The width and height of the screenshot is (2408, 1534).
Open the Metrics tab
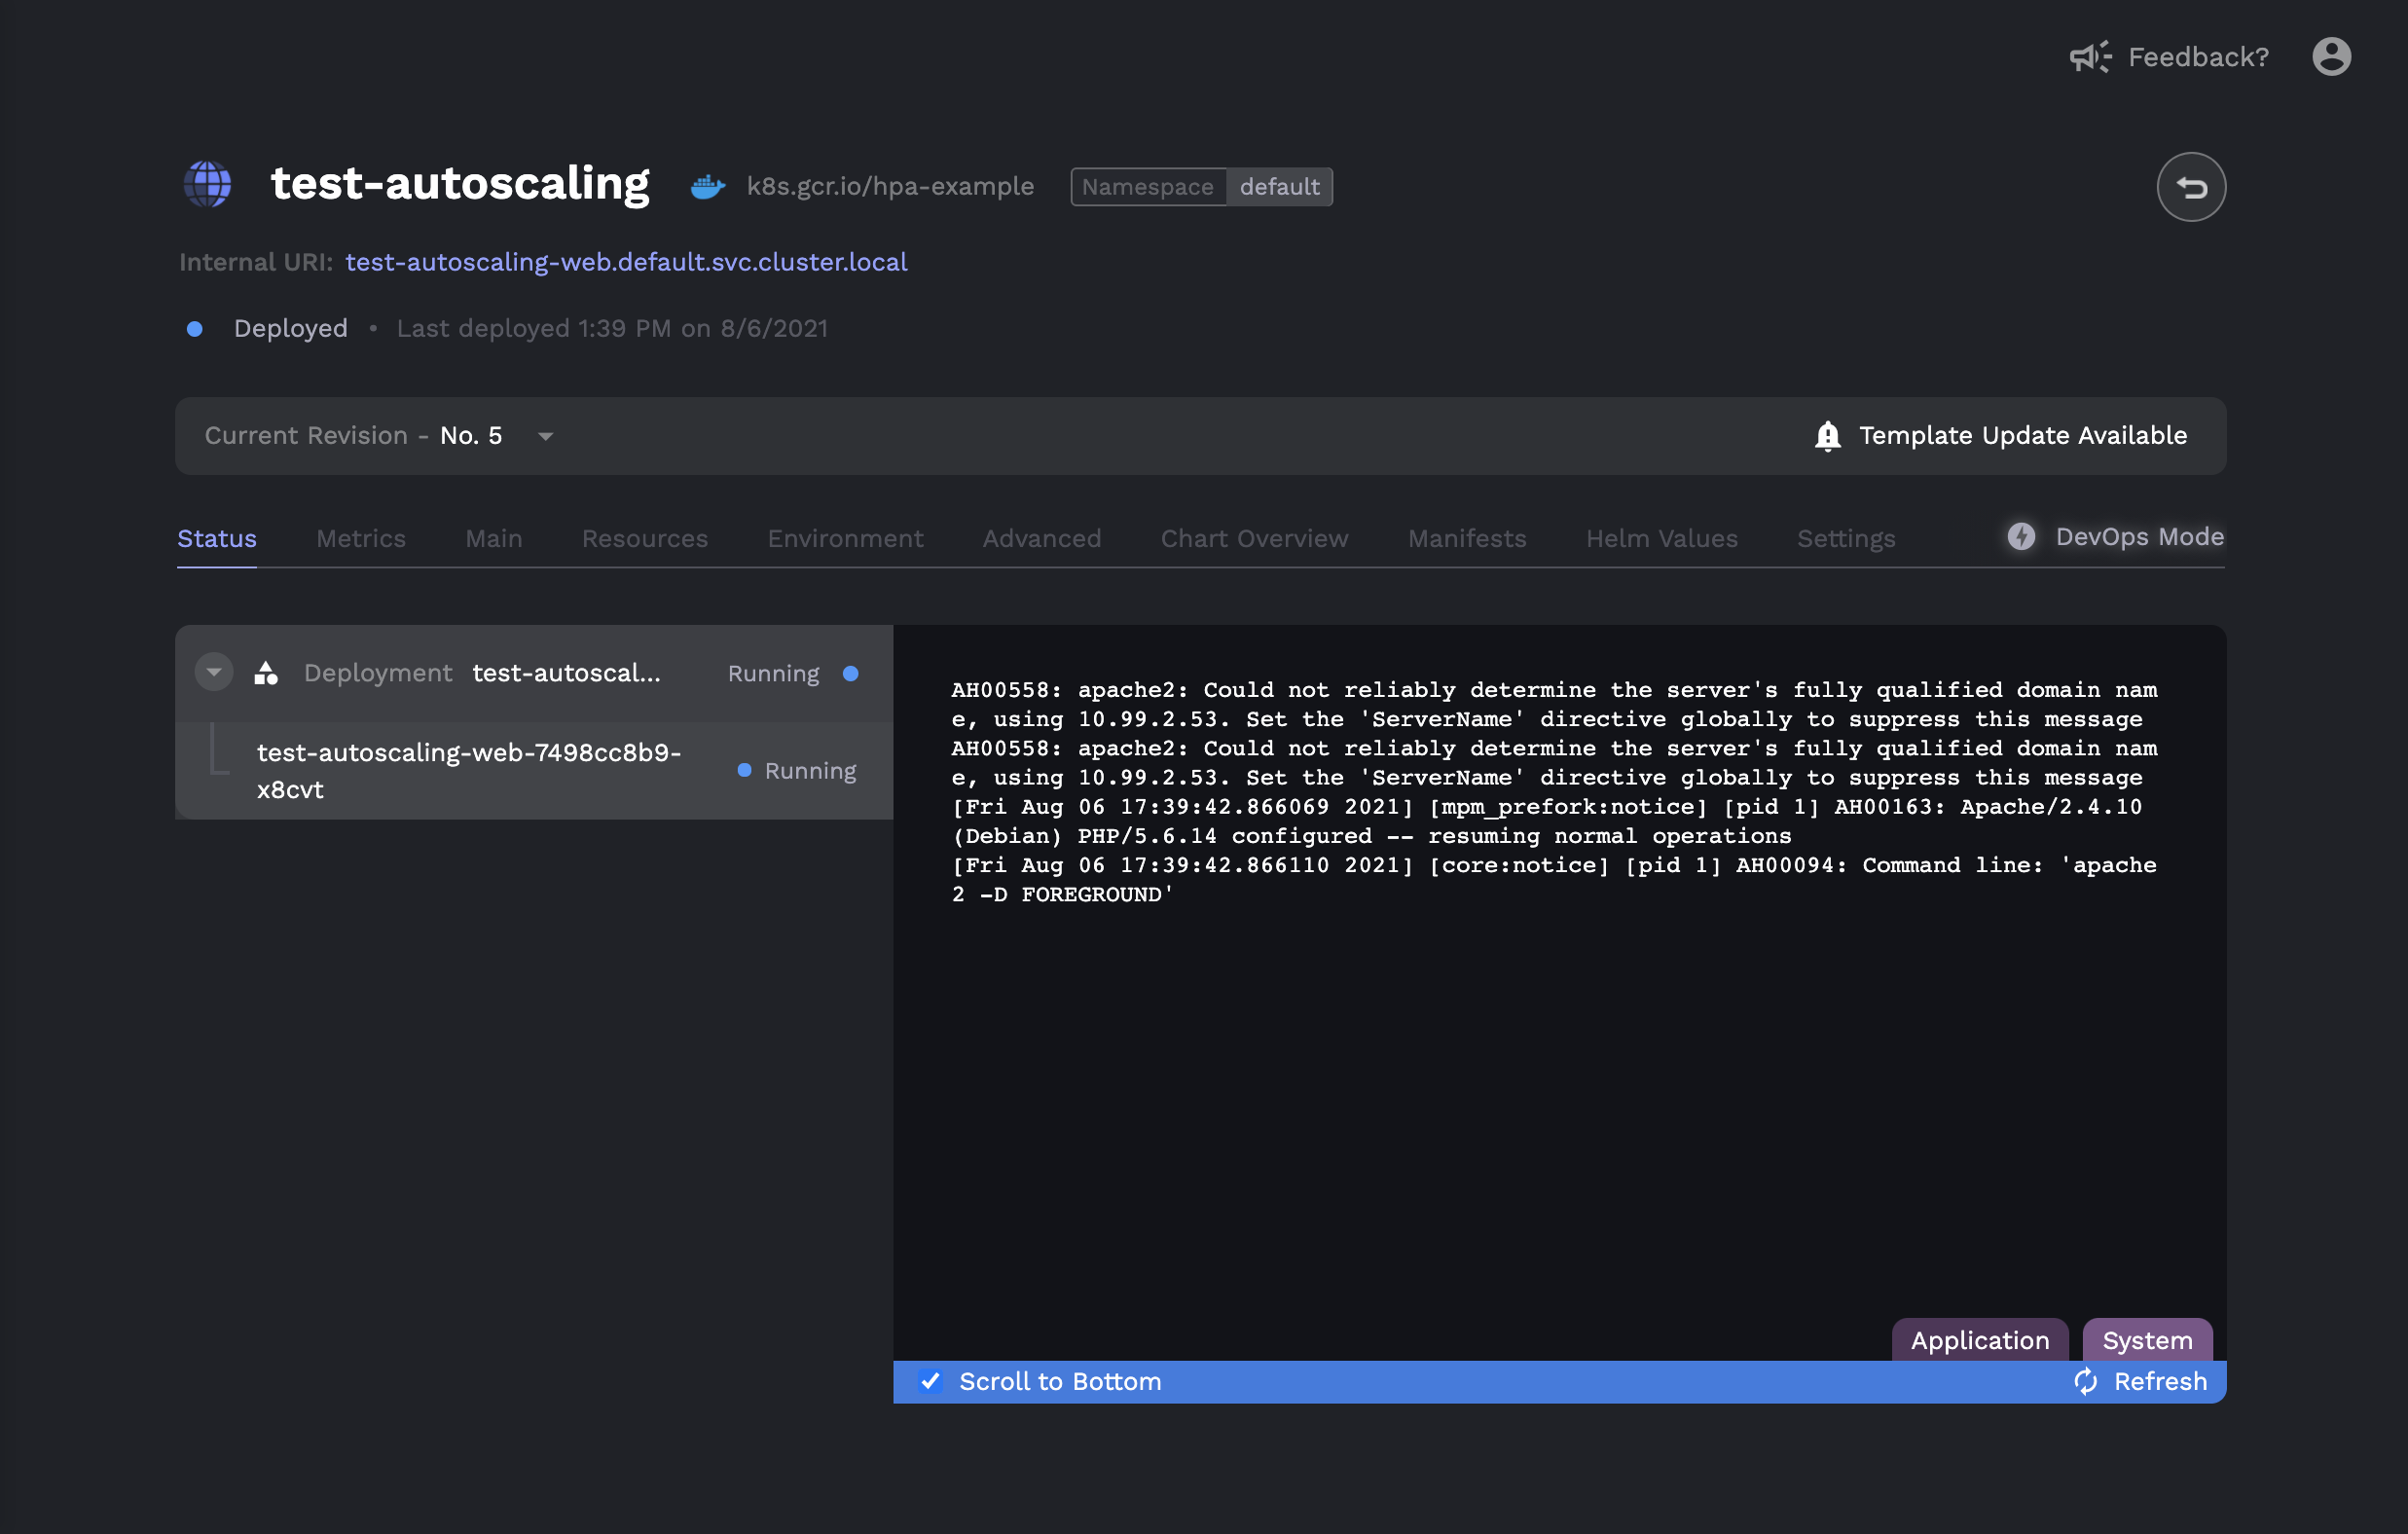(361, 539)
